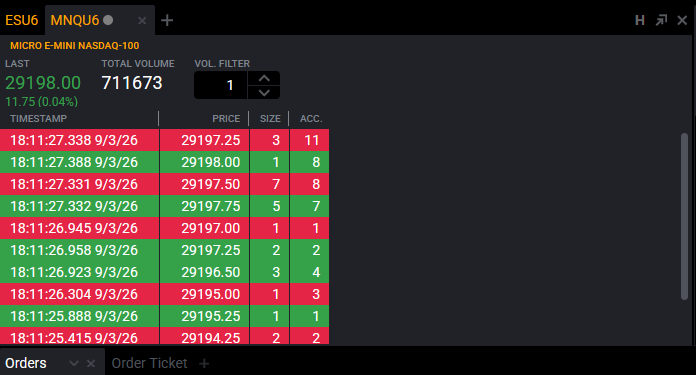
Task: Pop out the panel with arrow icon
Action: (661, 20)
